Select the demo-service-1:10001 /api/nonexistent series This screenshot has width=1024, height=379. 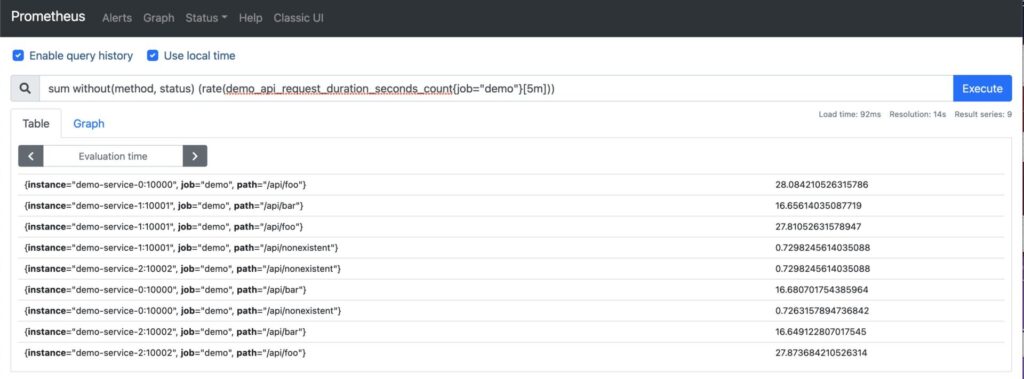click(x=182, y=248)
